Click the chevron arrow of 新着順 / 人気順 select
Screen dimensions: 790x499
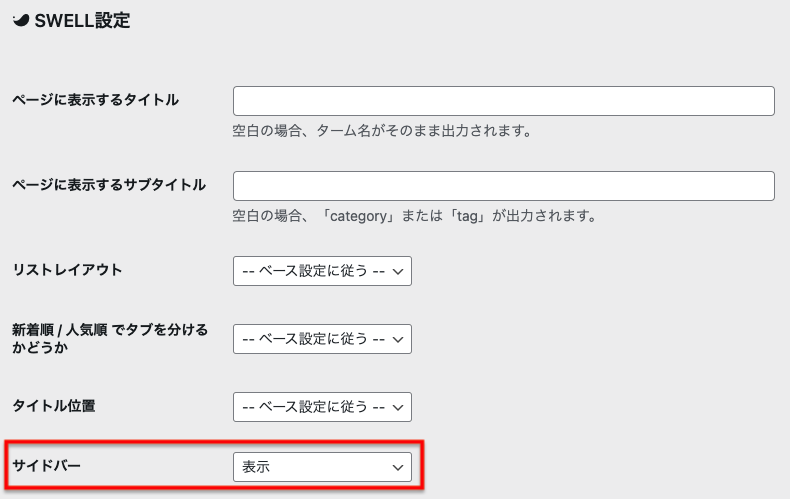(x=398, y=338)
